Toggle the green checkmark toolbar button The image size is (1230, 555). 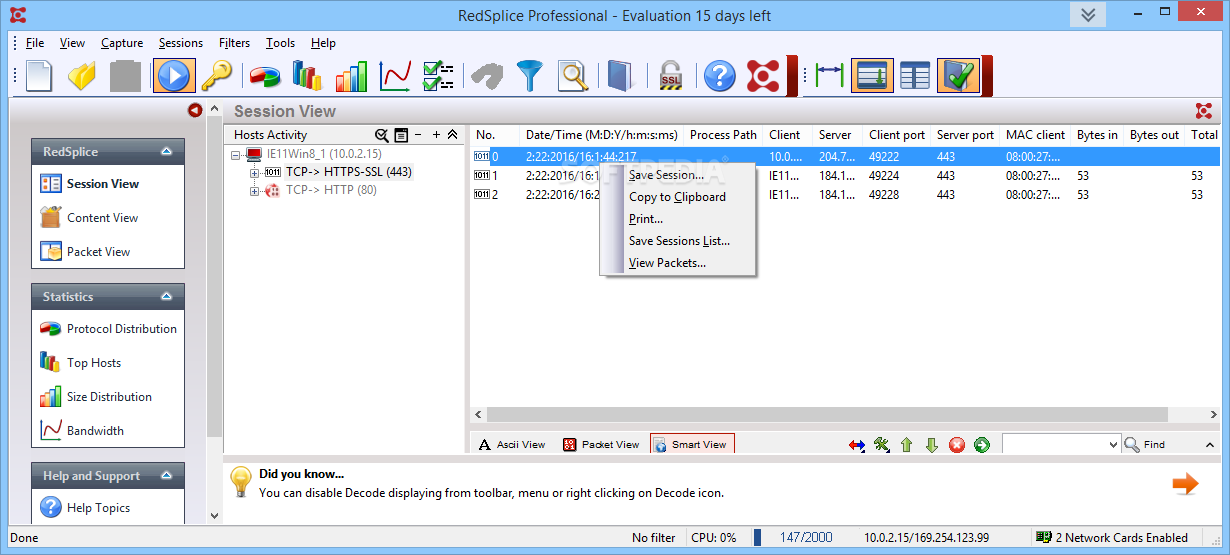click(958, 76)
